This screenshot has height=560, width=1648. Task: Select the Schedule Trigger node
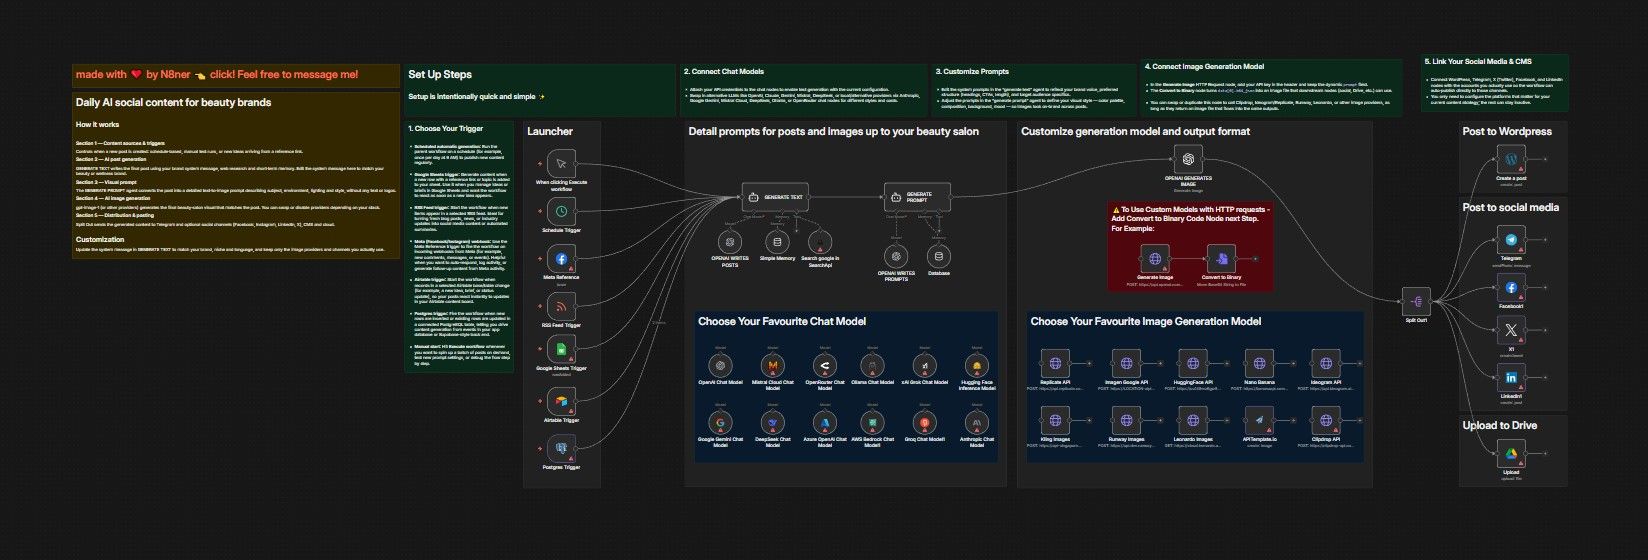[561, 211]
